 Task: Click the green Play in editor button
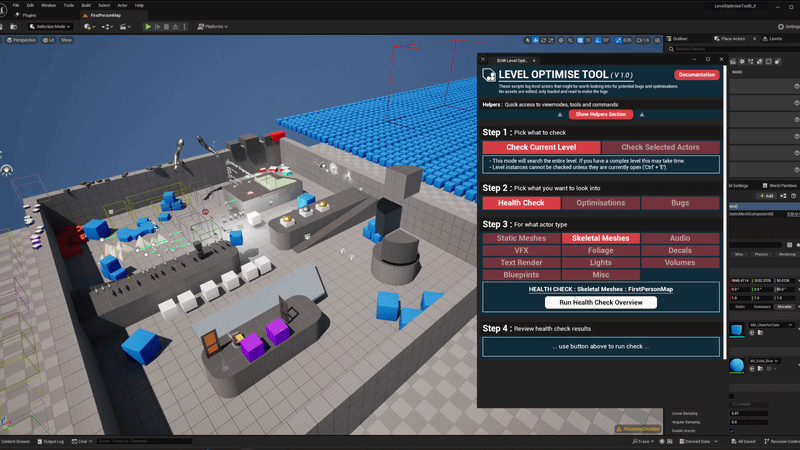[148, 27]
